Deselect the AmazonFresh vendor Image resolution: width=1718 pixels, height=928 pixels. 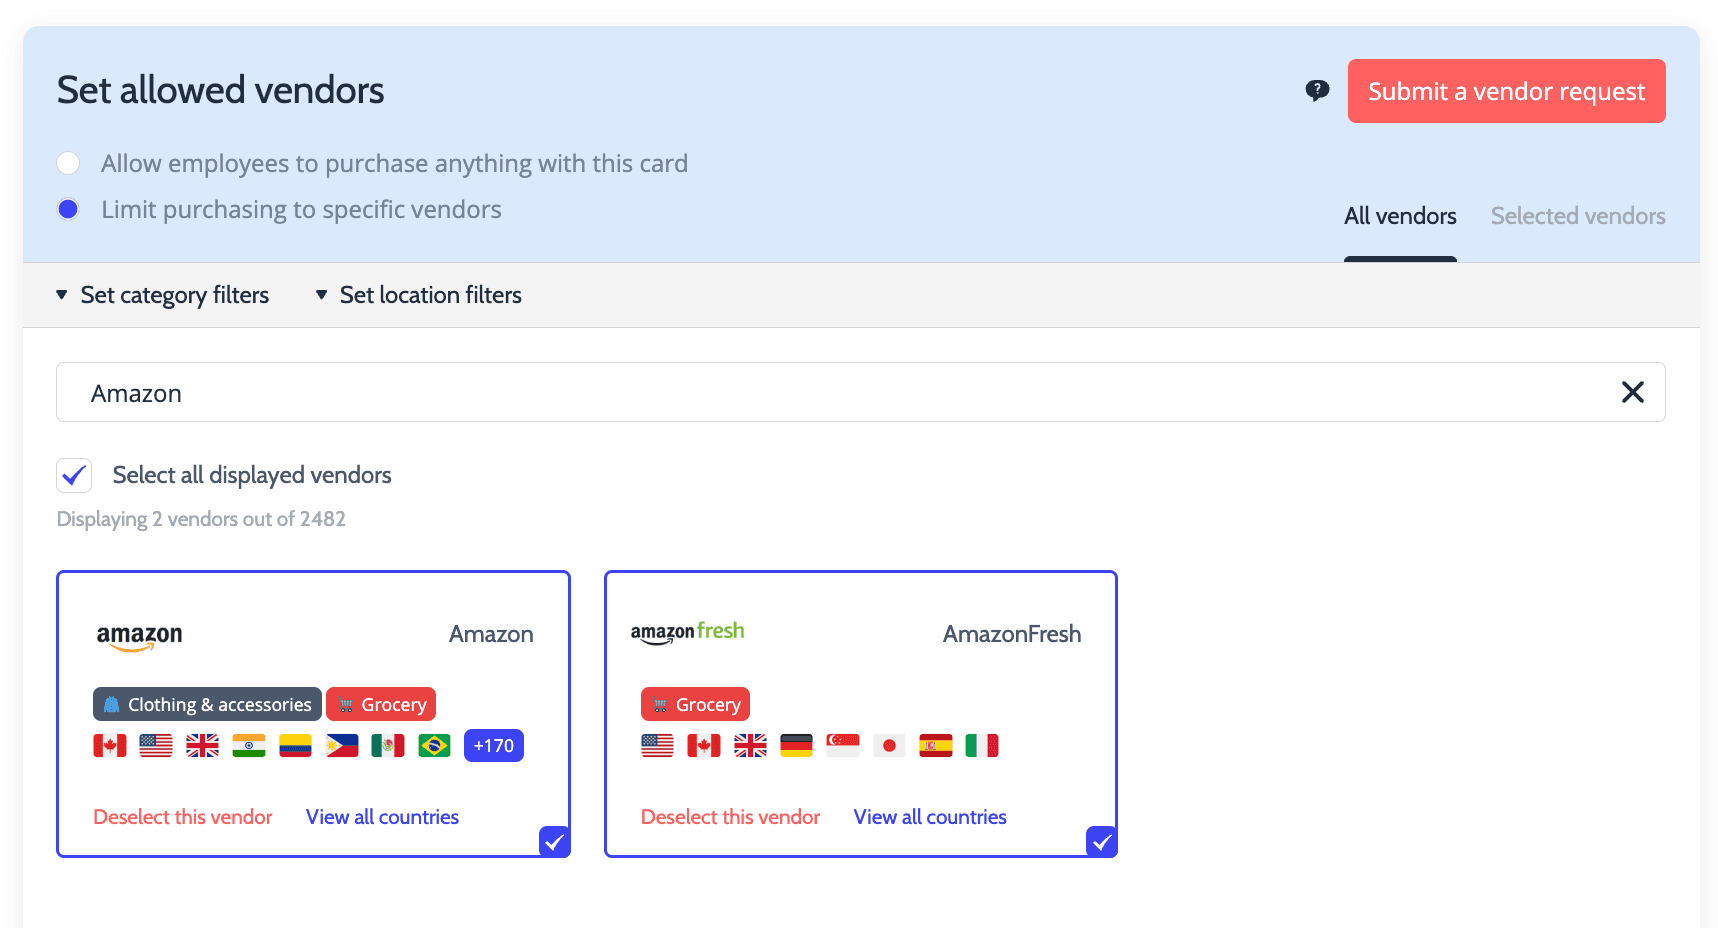(x=730, y=817)
